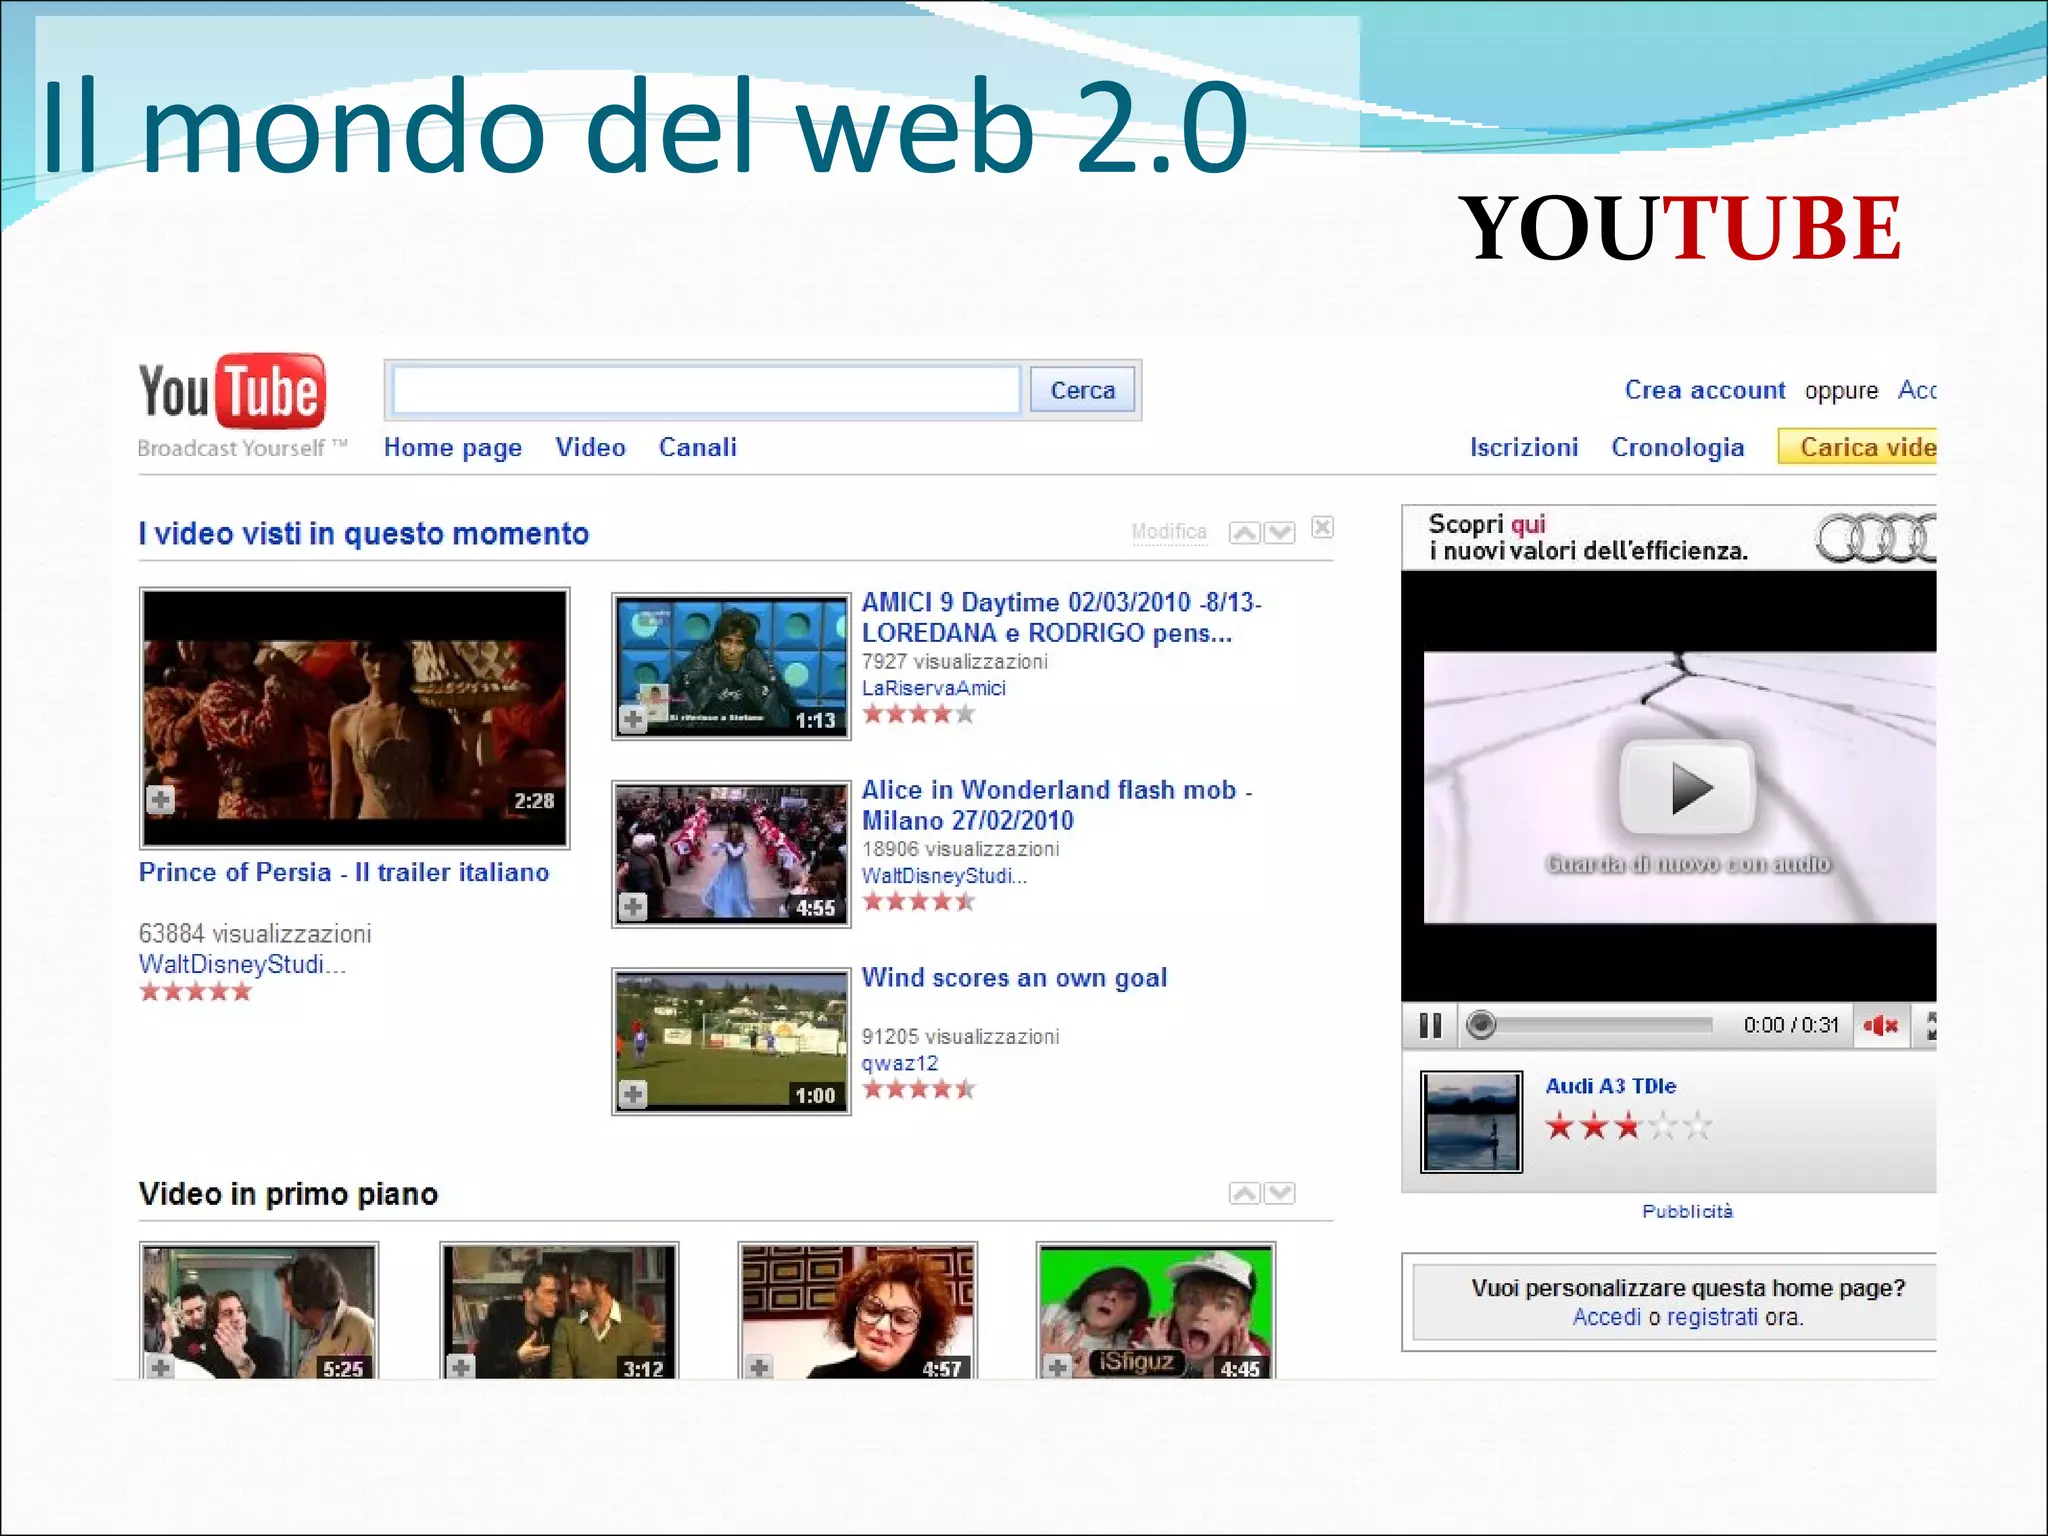This screenshot has width=2048, height=1536.
Task: Rate Prince of Persia using its stars
Action: [196, 992]
